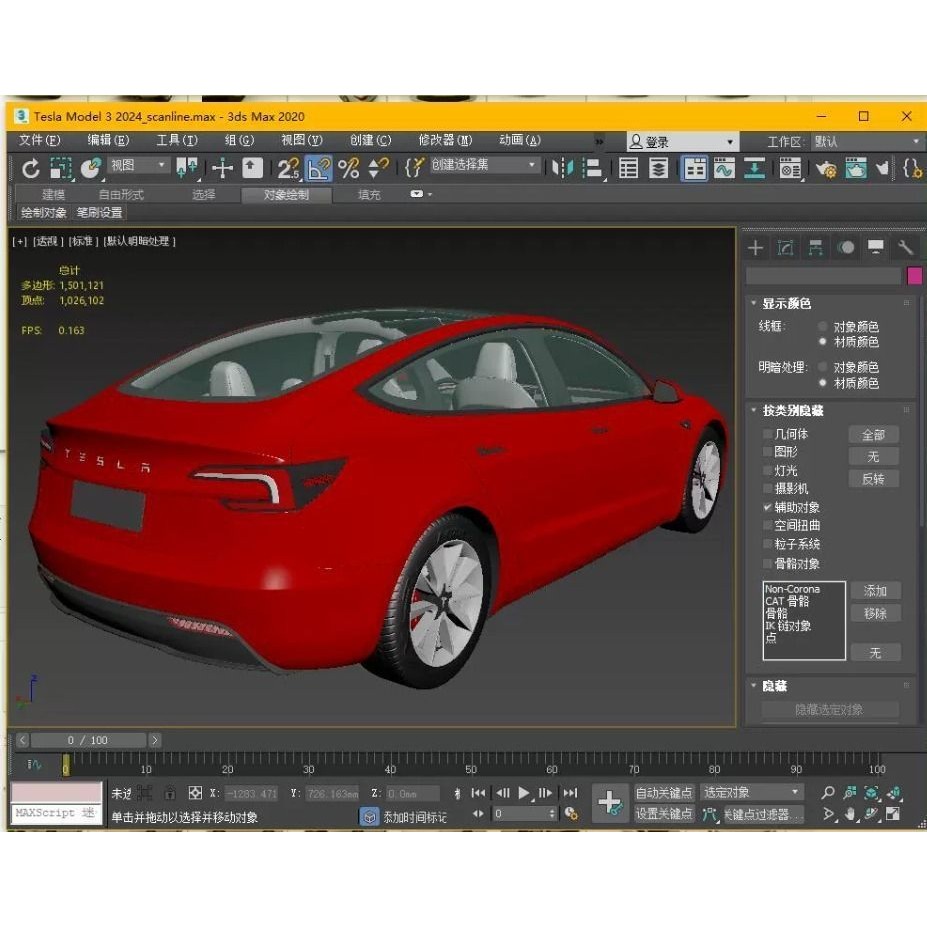Click the Zoom magnifier viewport control
This screenshot has width=927, height=927.
click(x=828, y=793)
